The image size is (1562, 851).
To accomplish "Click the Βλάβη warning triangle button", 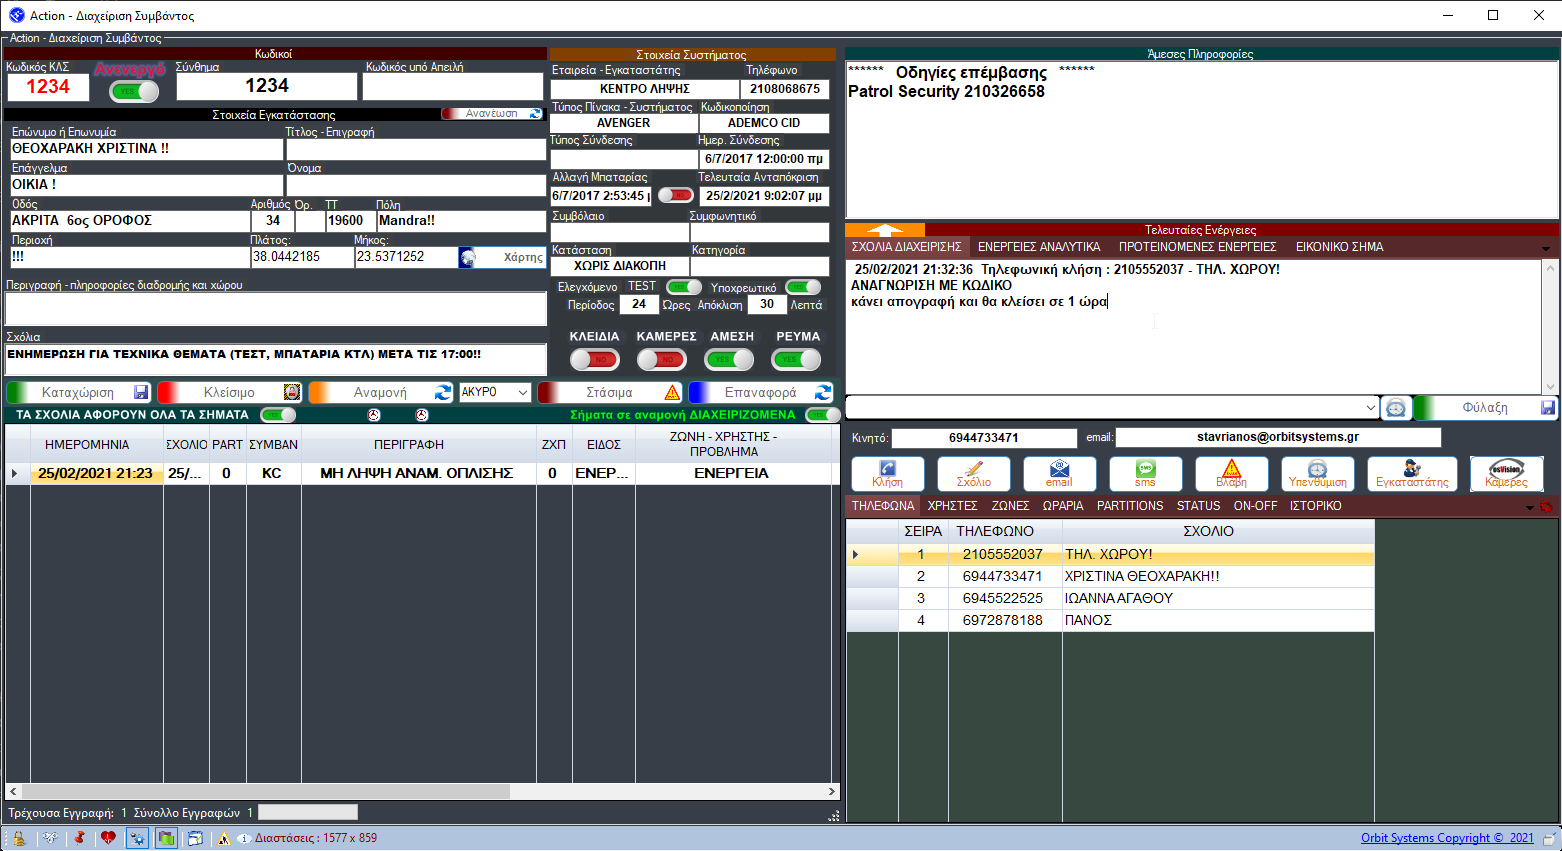I will tap(1231, 473).
